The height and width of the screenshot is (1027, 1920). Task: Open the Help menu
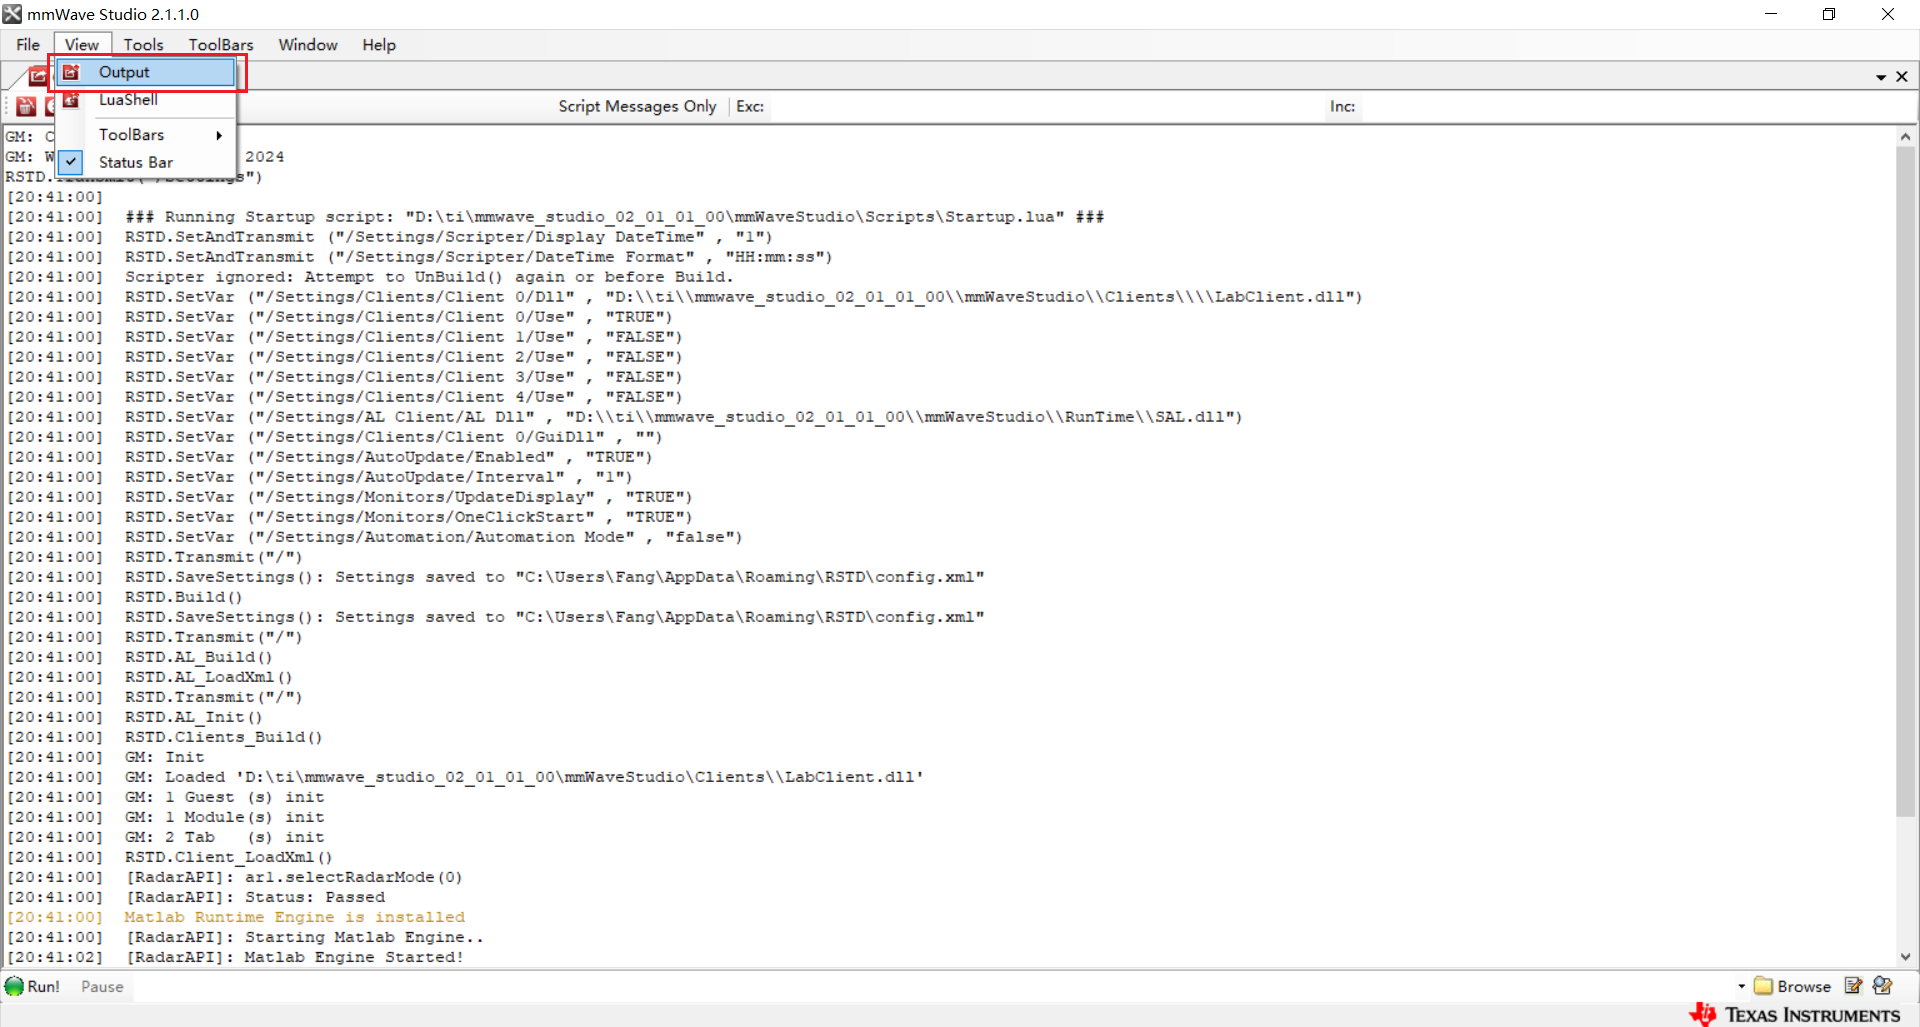point(379,45)
